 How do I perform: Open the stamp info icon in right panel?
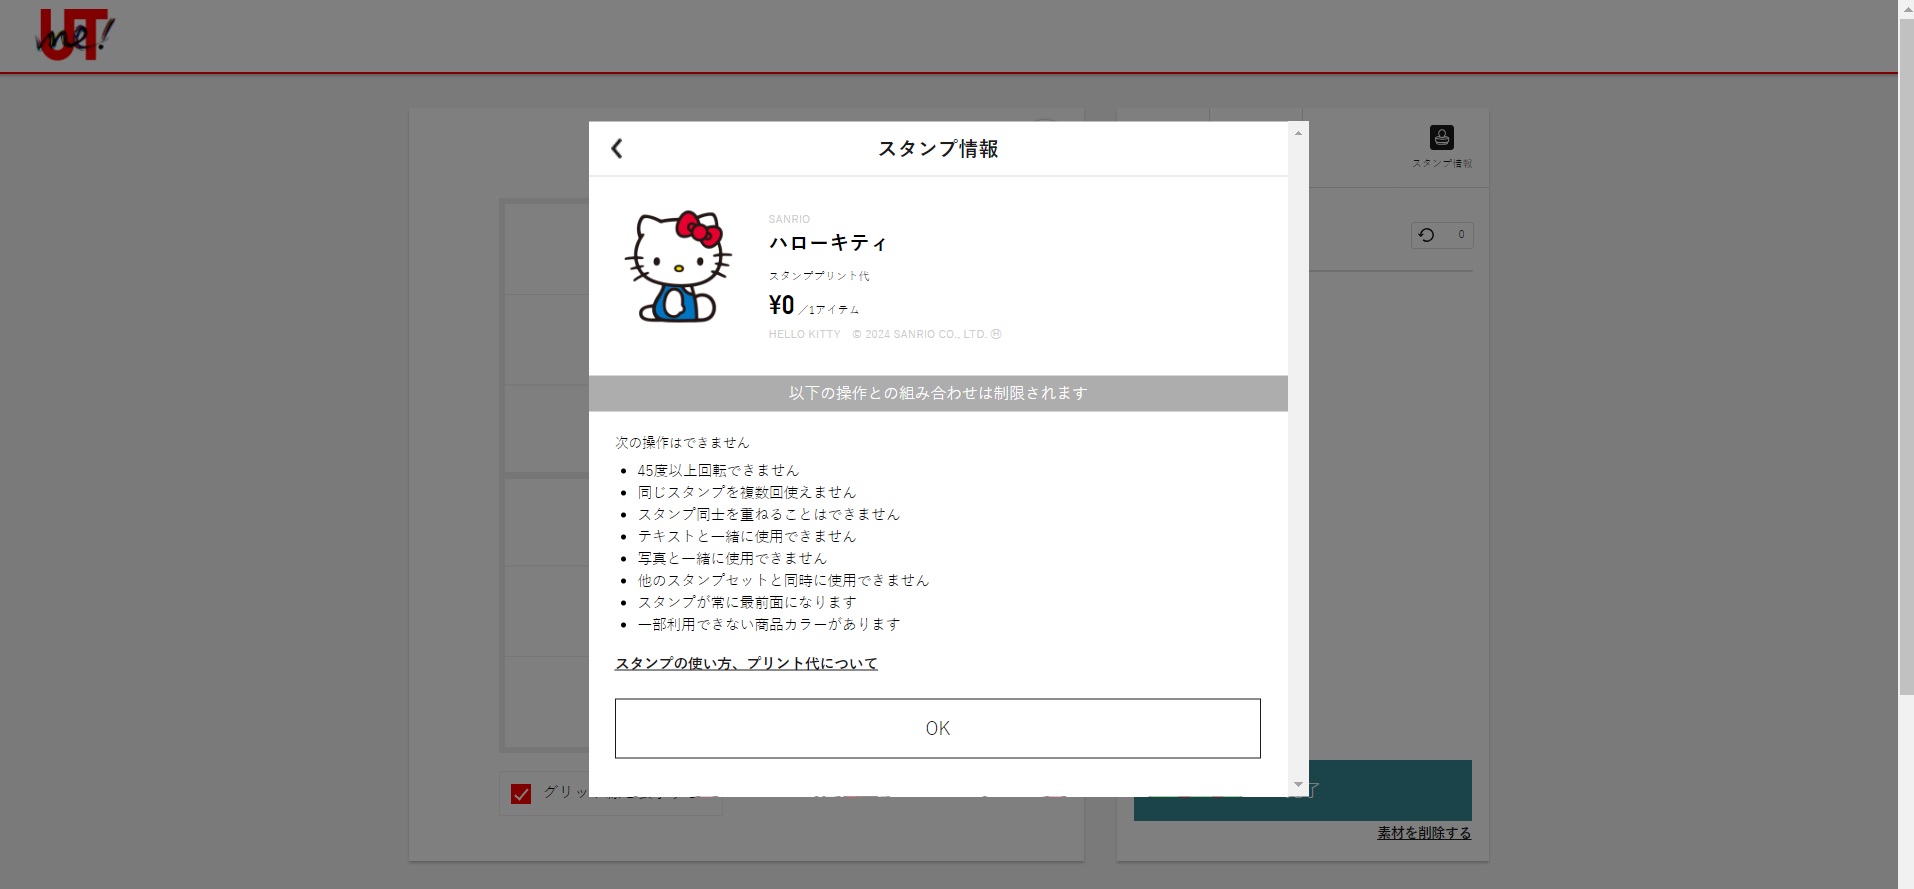click(1441, 146)
